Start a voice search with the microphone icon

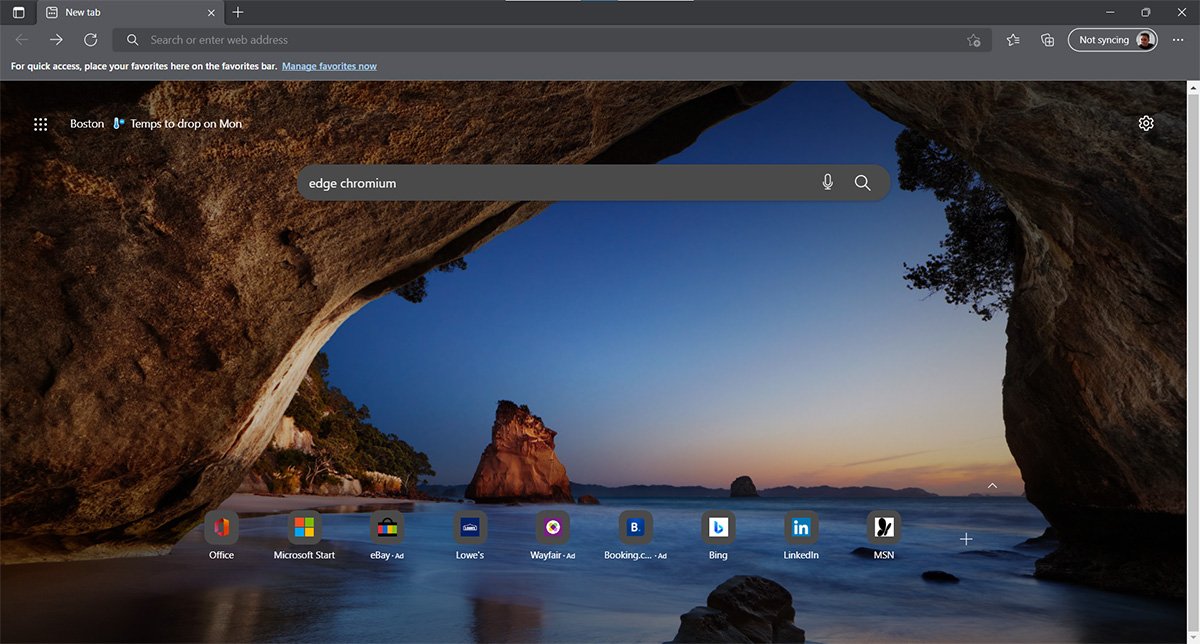point(827,183)
